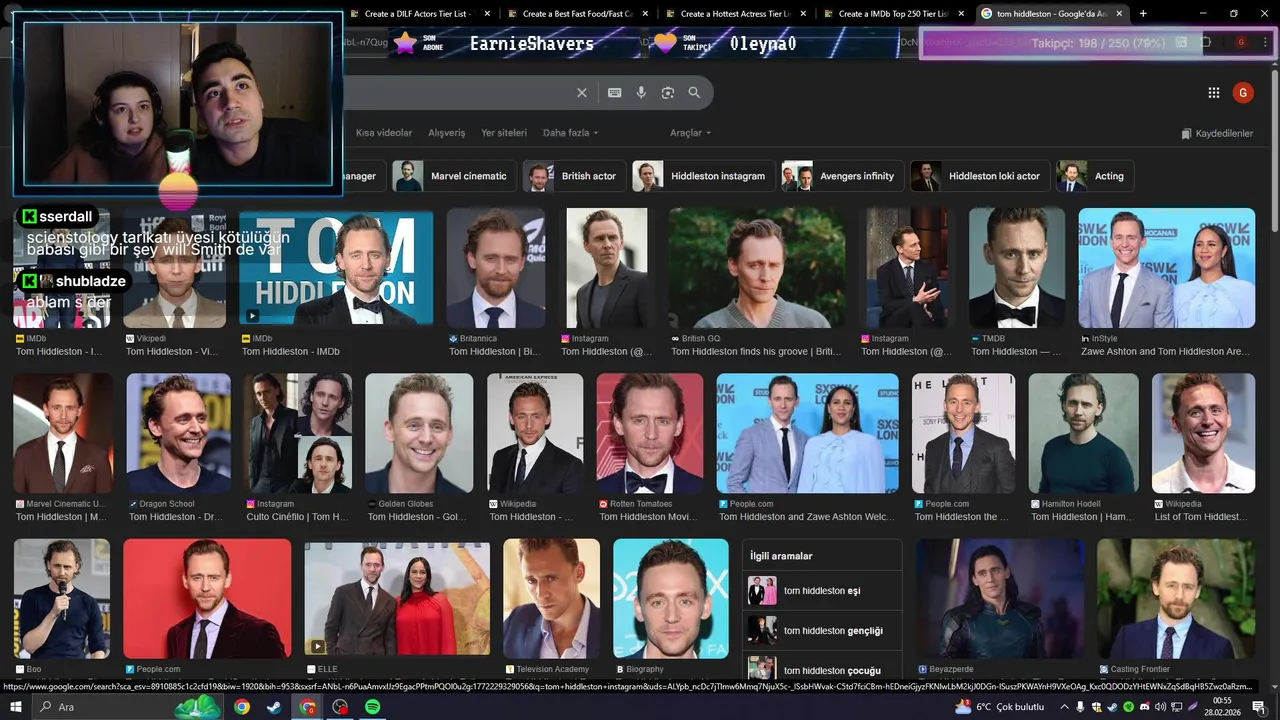
Task: Switch to Create a Hottest Actress Tier List tab
Action: pos(735,14)
